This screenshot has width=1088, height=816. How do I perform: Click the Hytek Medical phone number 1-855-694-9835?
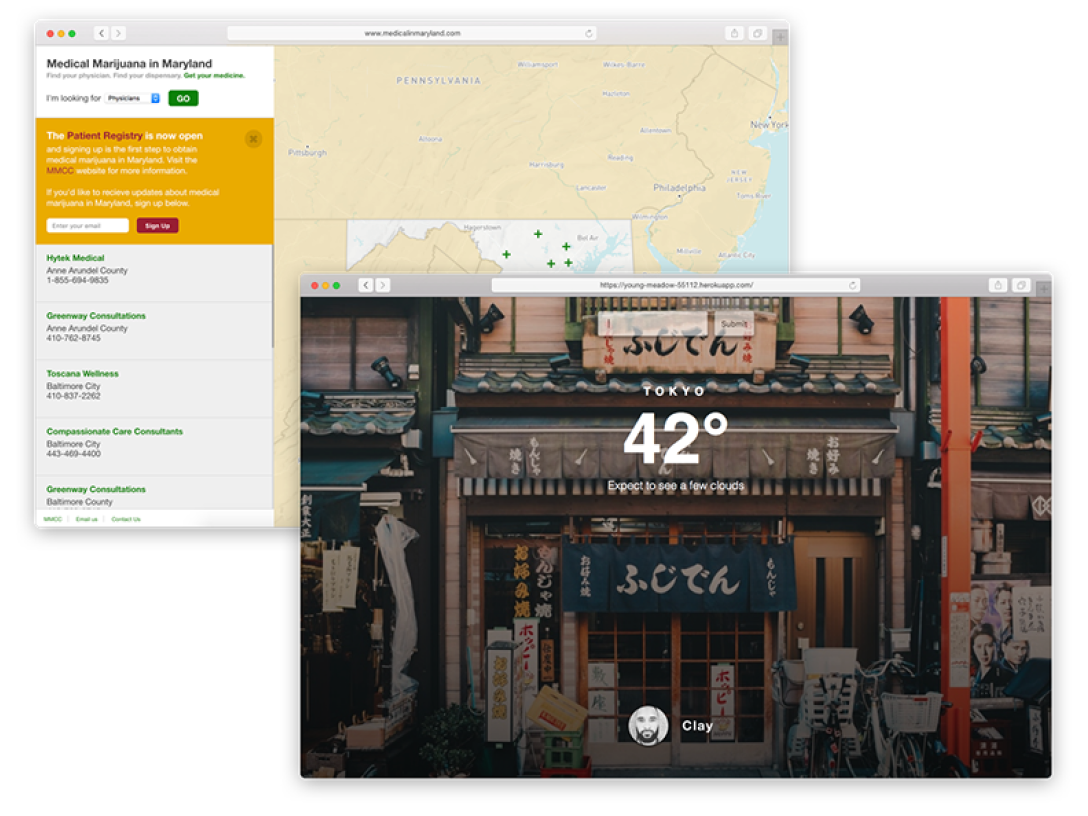(x=77, y=280)
